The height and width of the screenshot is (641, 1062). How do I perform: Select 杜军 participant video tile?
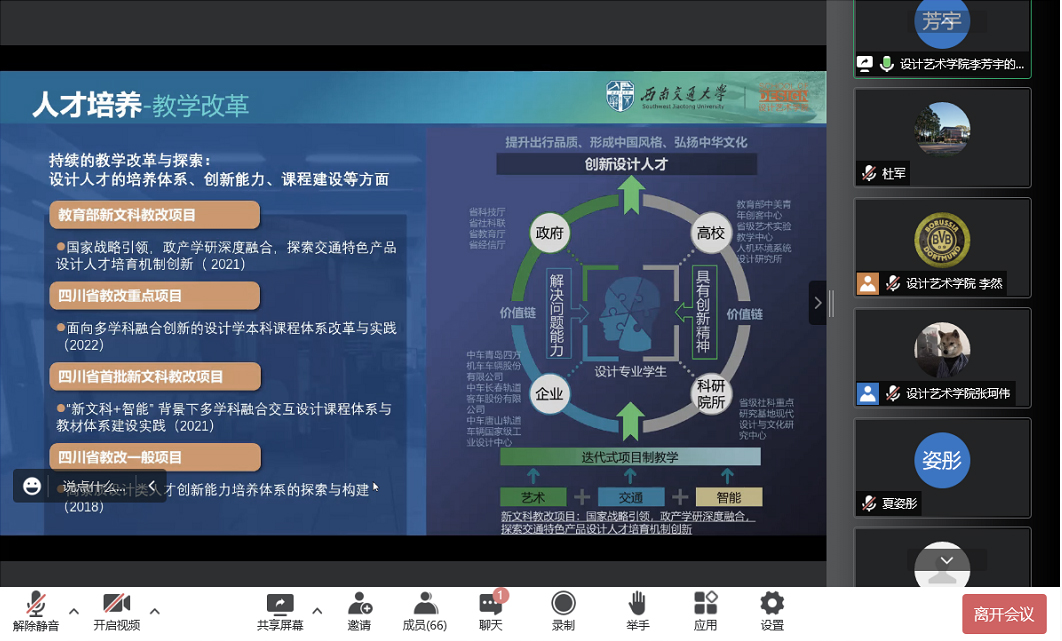(x=942, y=138)
